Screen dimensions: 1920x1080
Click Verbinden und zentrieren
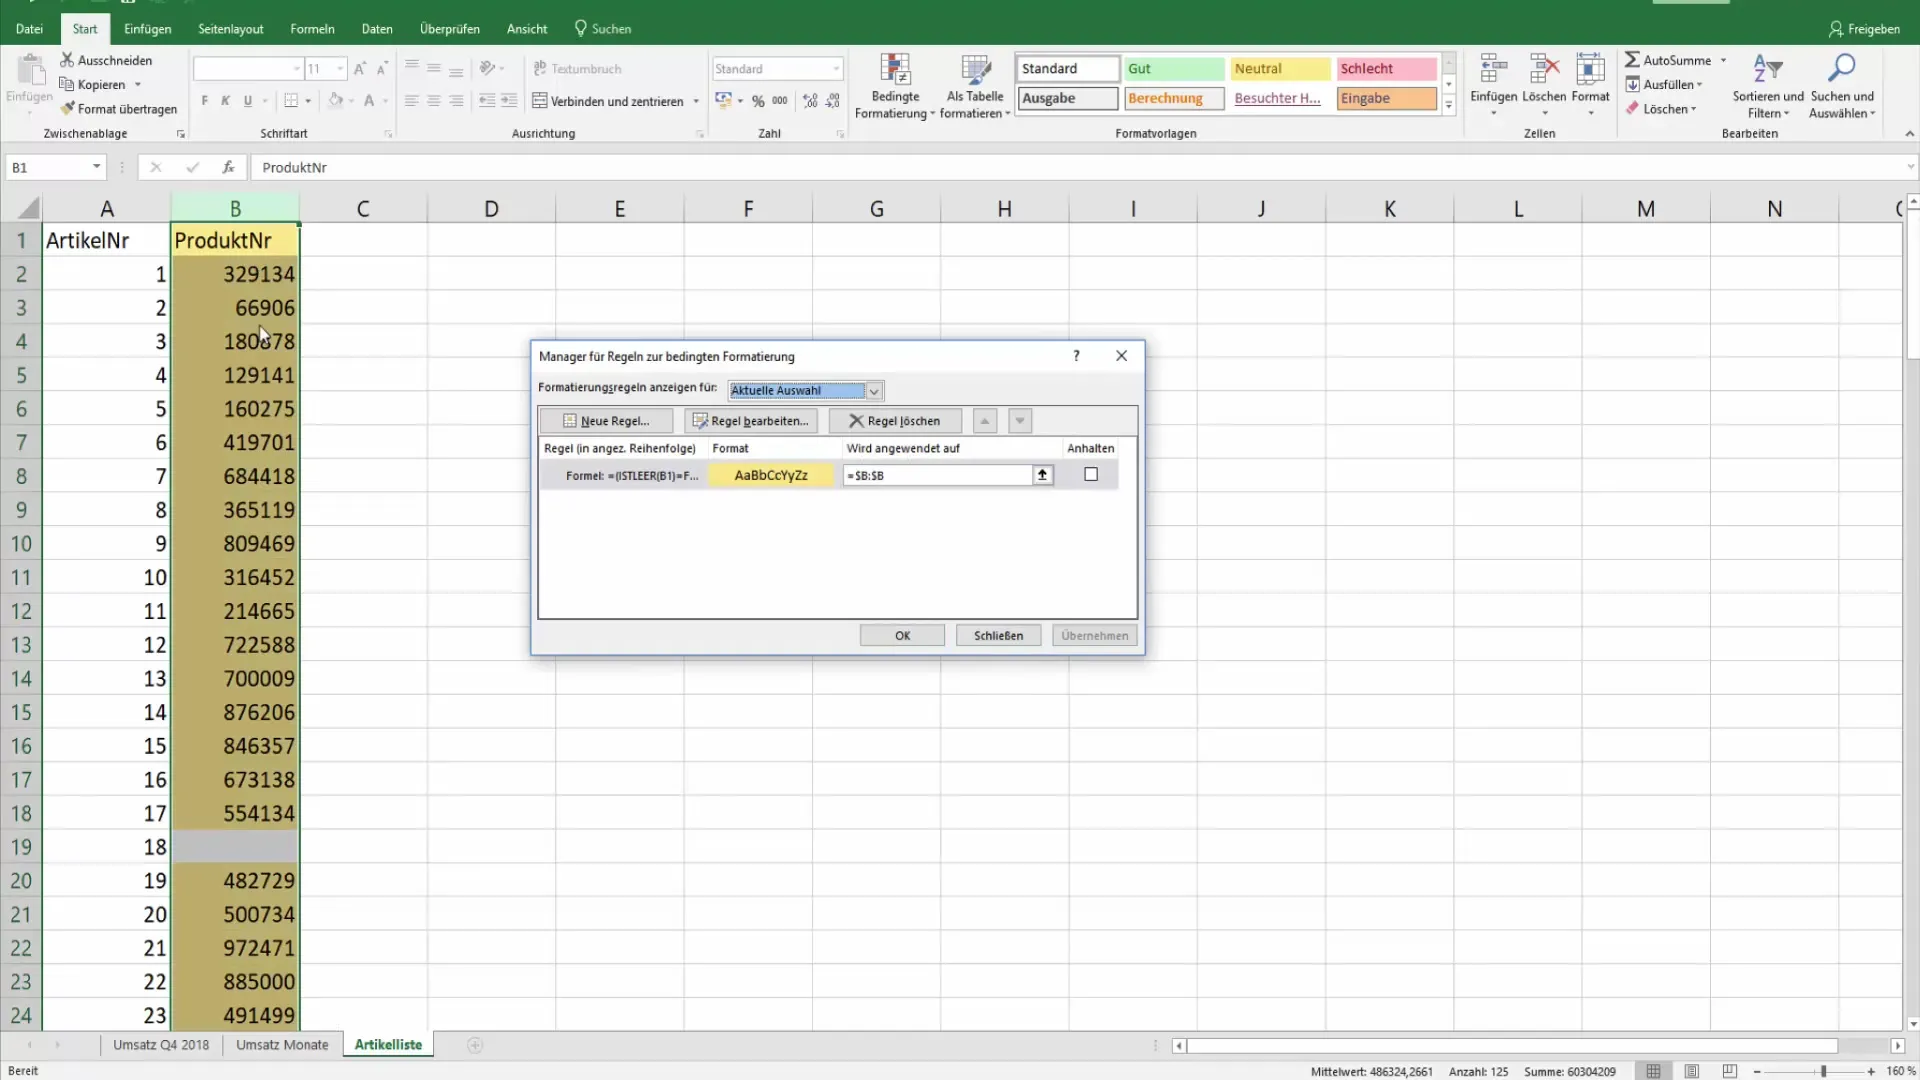pos(609,101)
